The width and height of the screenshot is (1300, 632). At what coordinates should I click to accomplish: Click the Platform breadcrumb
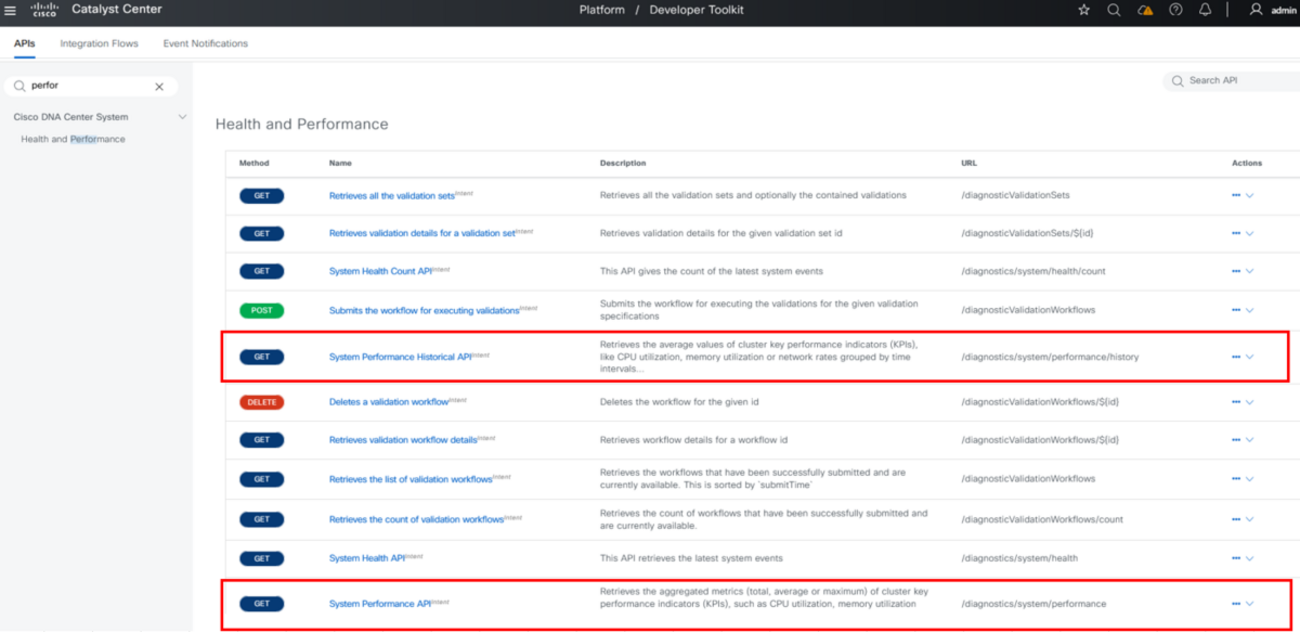point(602,10)
